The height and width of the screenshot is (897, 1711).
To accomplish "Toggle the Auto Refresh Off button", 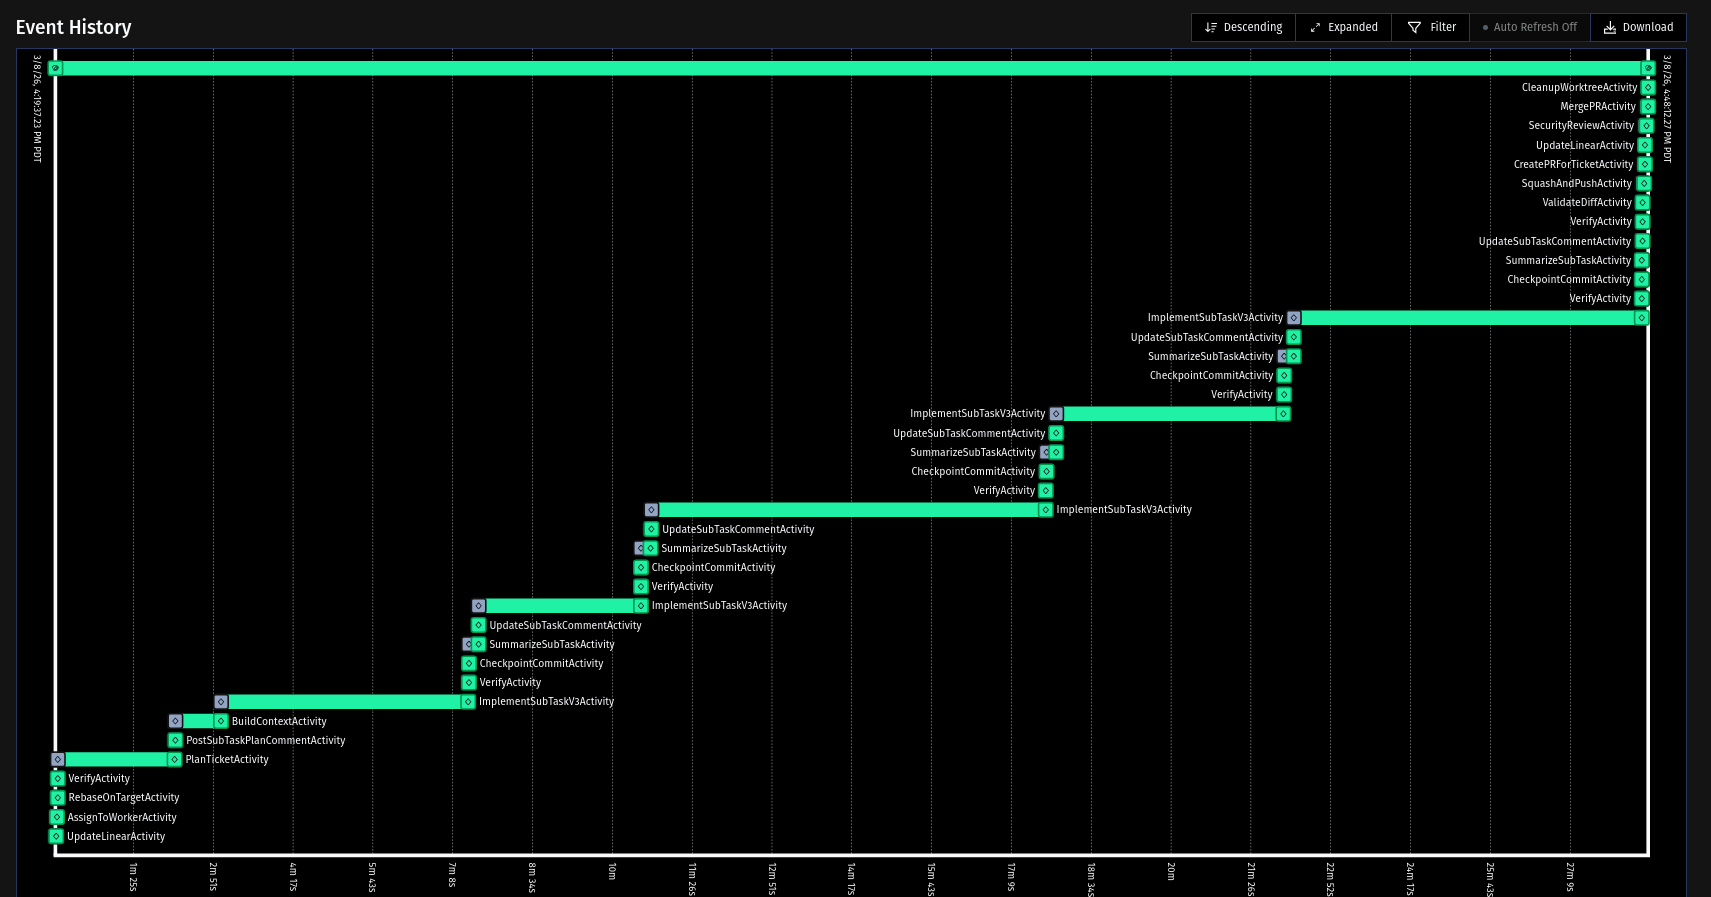I will click(x=1529, y=27).
